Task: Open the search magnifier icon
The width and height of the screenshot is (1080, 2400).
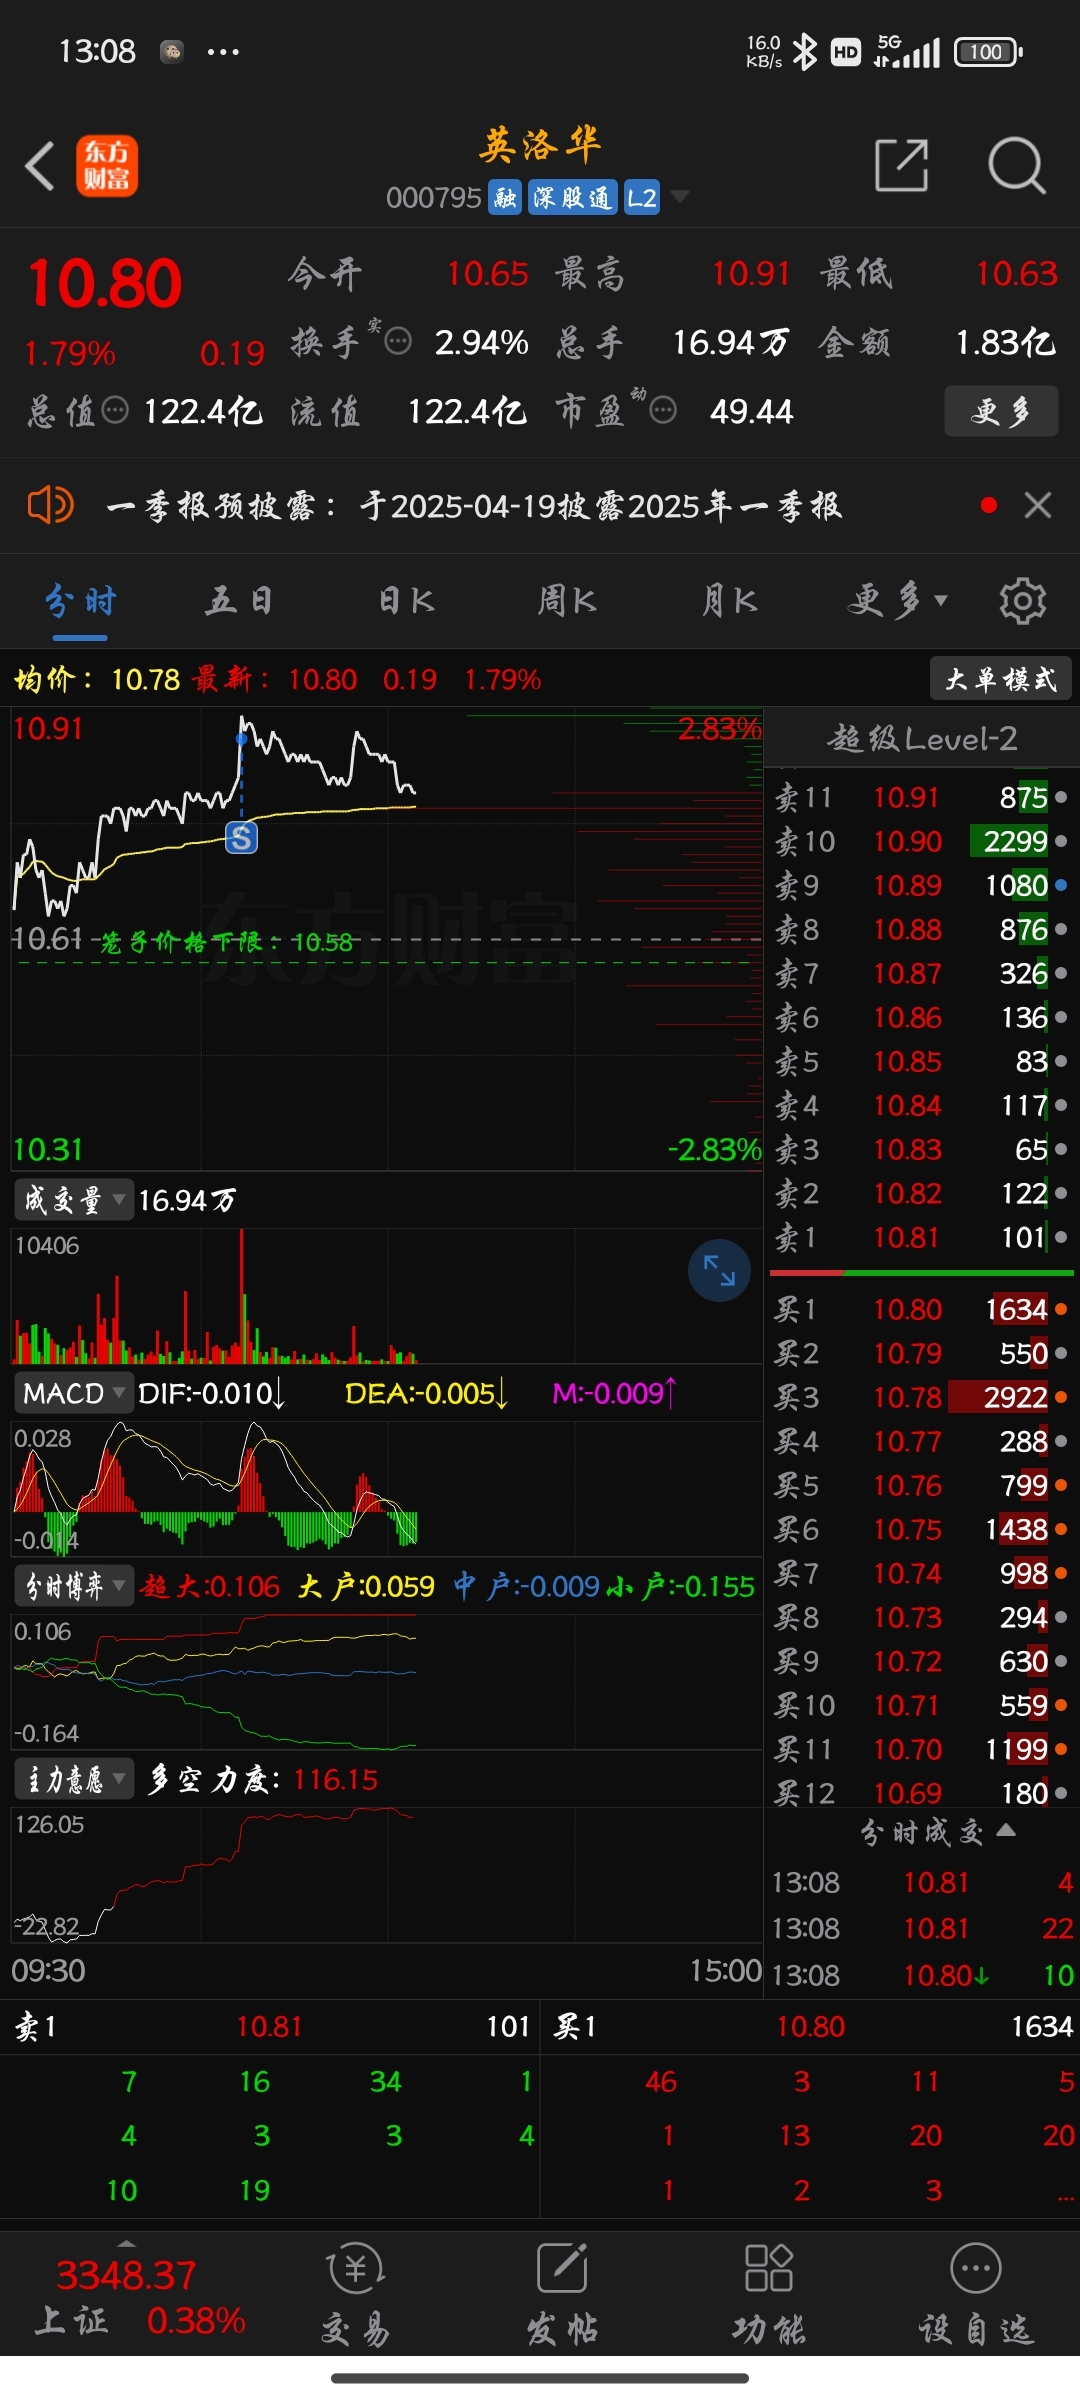Action: pos(1016,165)
